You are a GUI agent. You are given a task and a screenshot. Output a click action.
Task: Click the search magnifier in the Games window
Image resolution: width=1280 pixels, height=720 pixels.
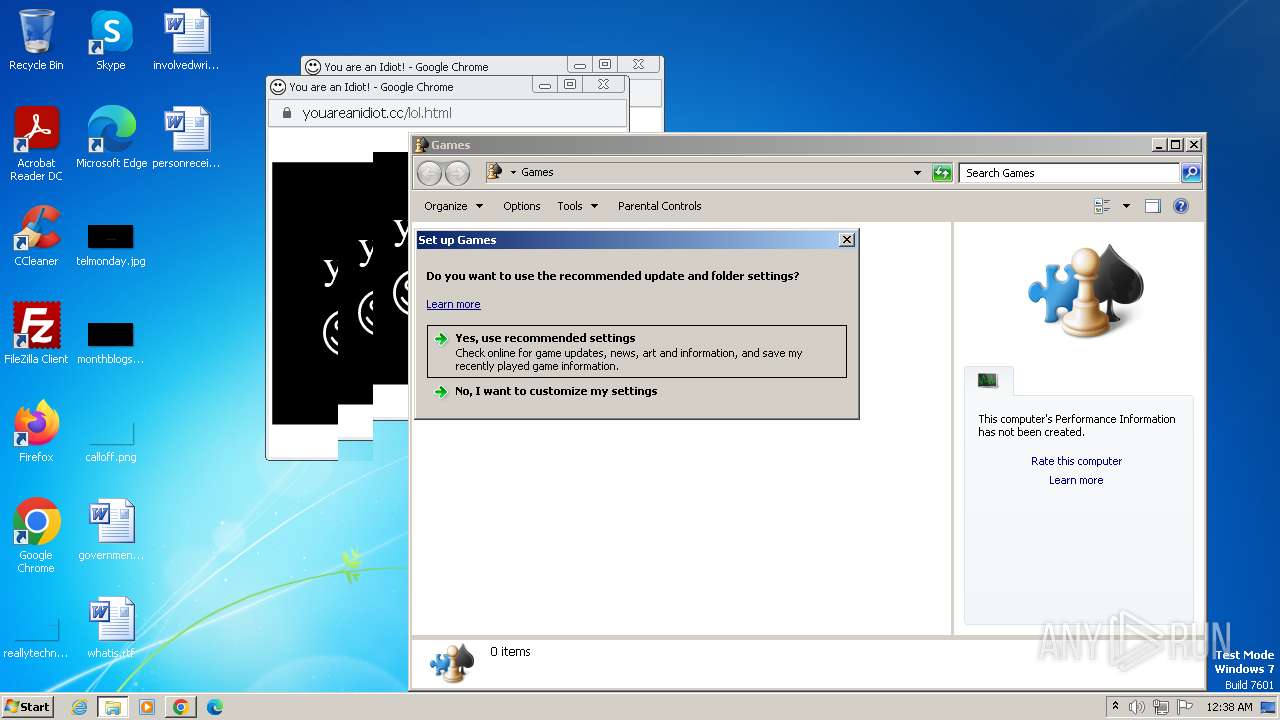(1190, 173)
